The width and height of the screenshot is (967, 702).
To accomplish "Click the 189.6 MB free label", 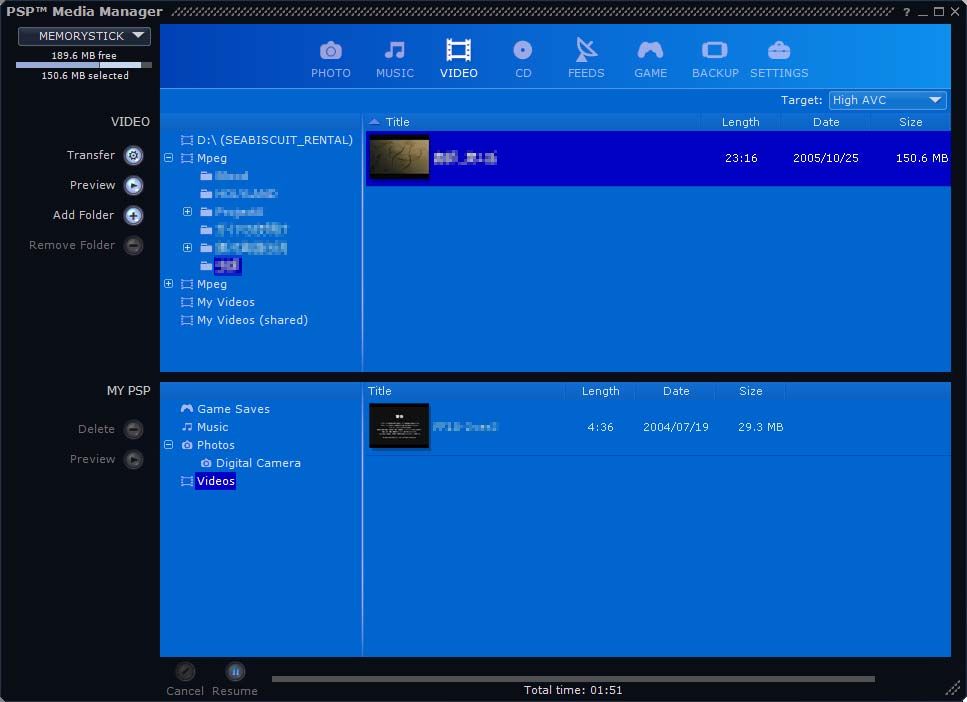I will [83, 56].
